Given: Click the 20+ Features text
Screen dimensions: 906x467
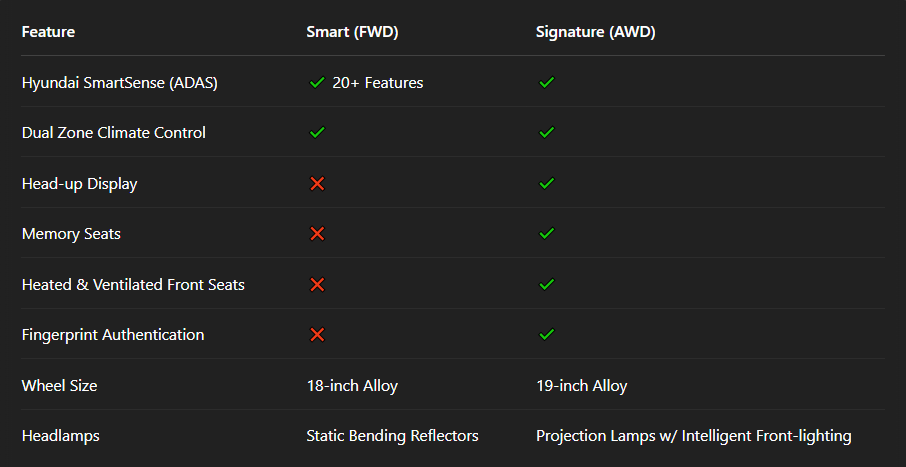Looking at the screenshot, I should click(378, 83).
